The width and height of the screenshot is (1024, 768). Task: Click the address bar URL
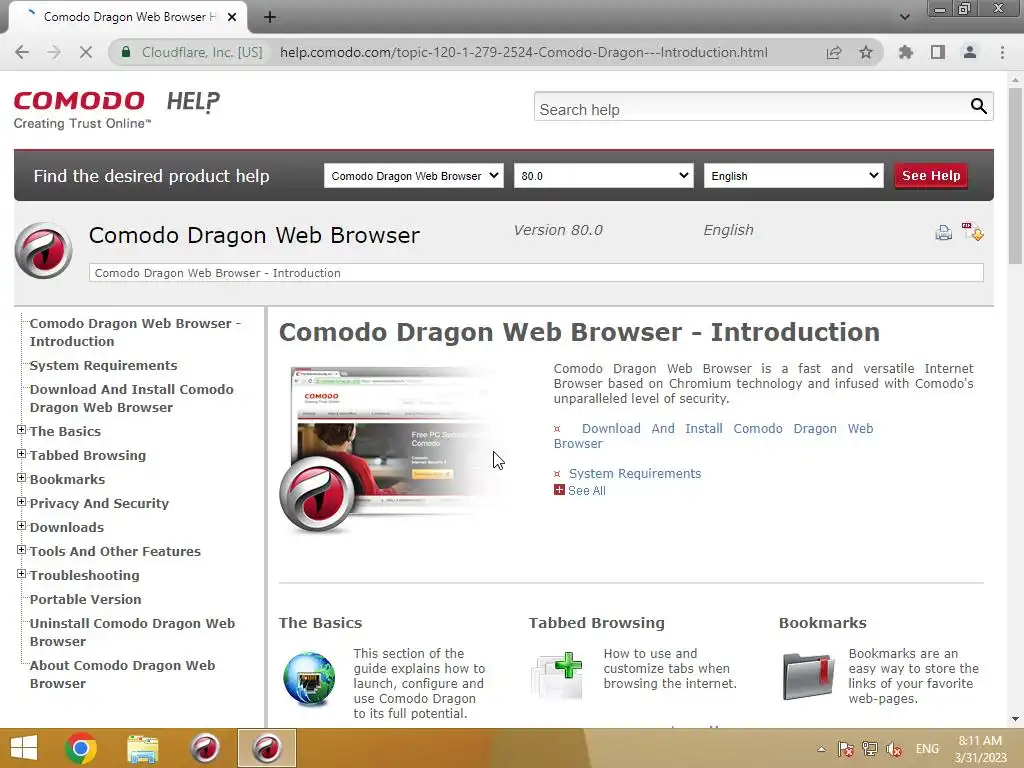[x=524, y=52]
